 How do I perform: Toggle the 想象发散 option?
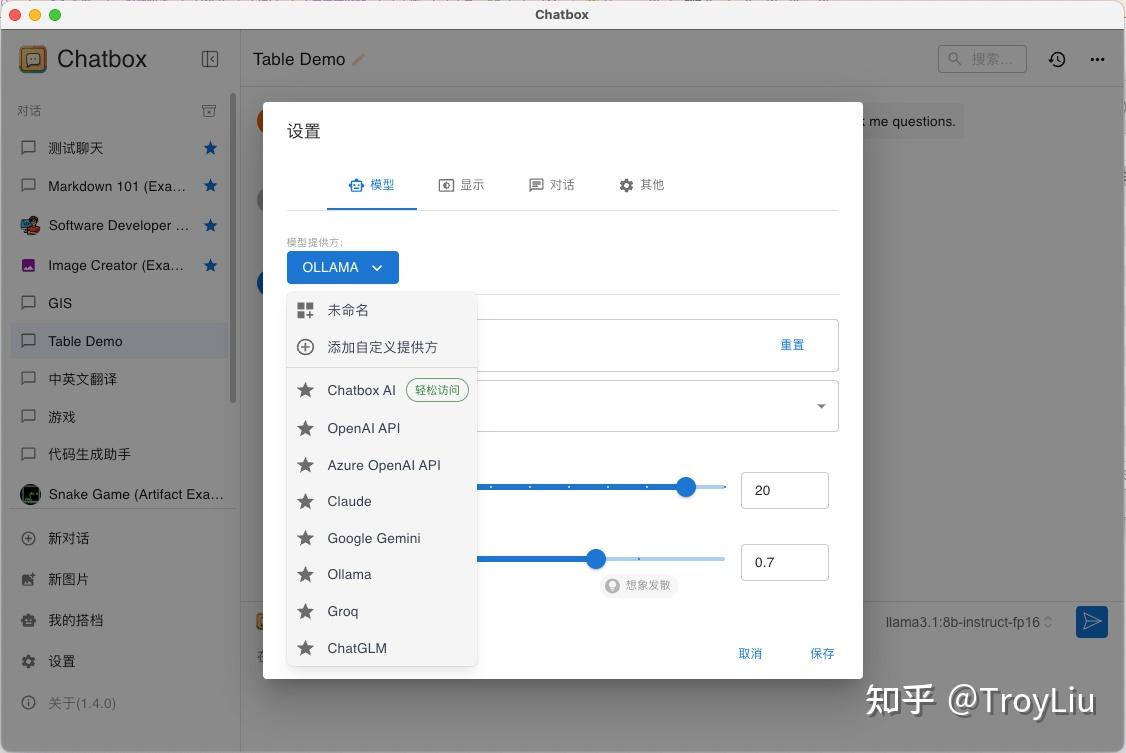point(638,585)
